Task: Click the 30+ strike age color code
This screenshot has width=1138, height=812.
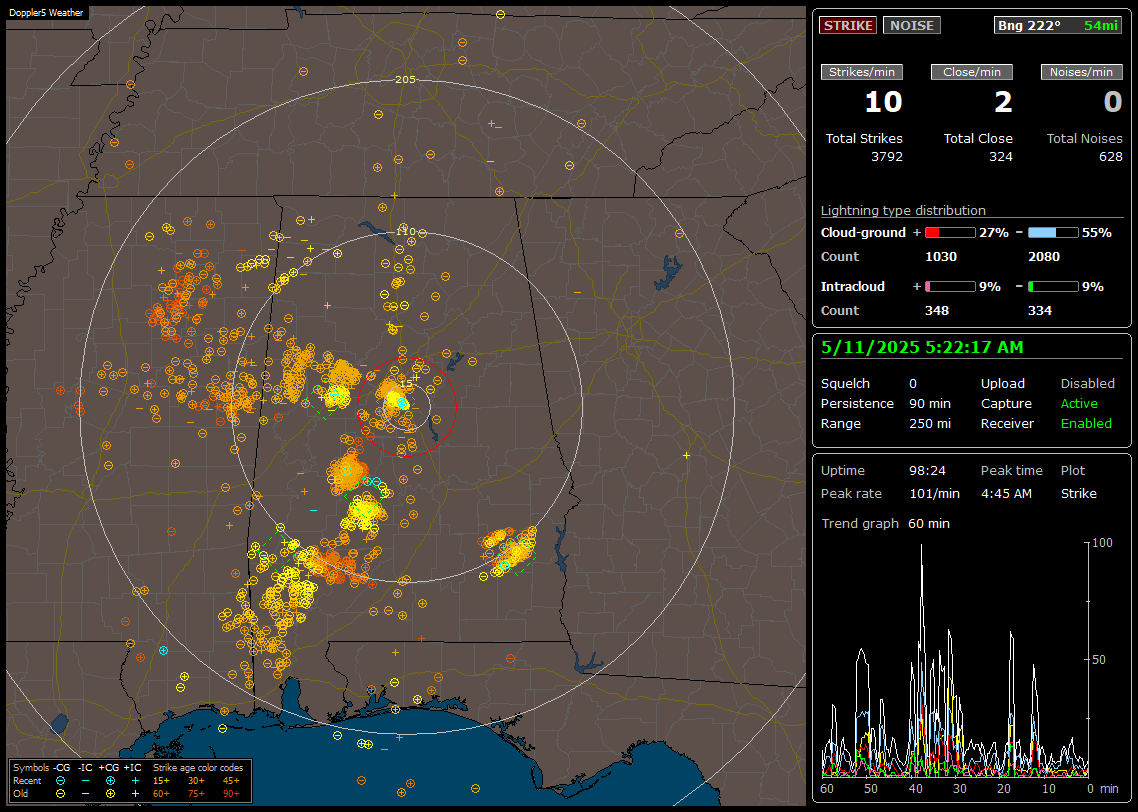Action: [196, 781]
